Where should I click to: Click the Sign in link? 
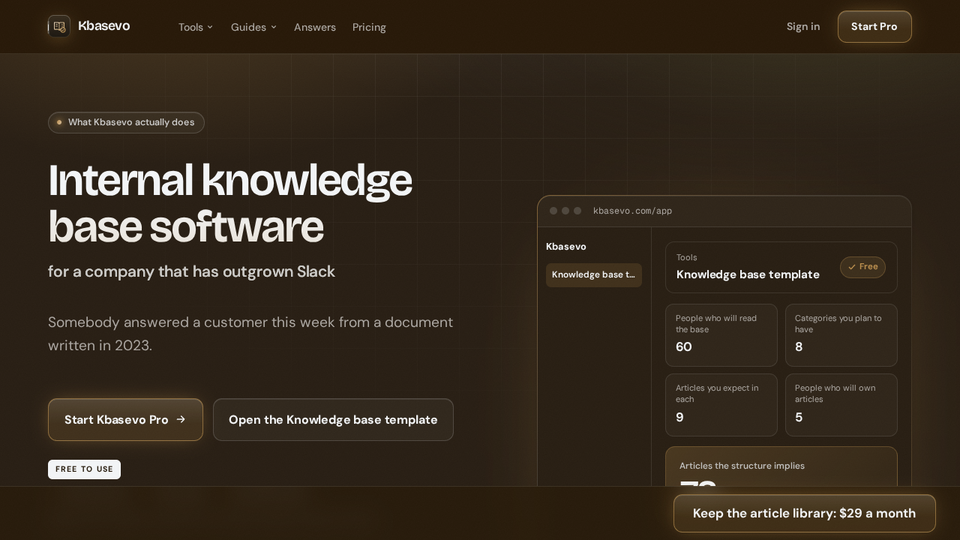(x=803, y=26)
